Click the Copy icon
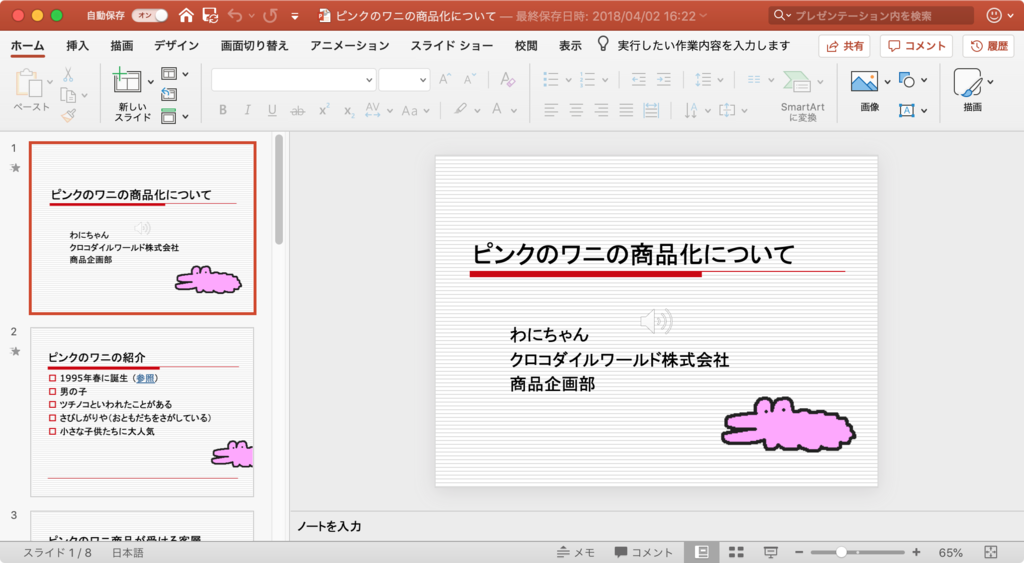The width and height of the screenshot is (1024, 563). 68,95
